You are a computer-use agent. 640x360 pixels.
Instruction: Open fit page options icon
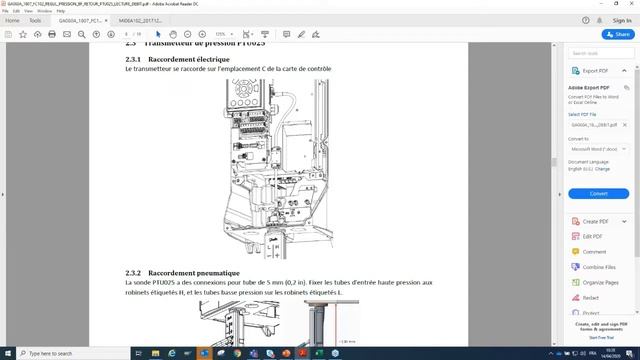click(x=247, y=34)
